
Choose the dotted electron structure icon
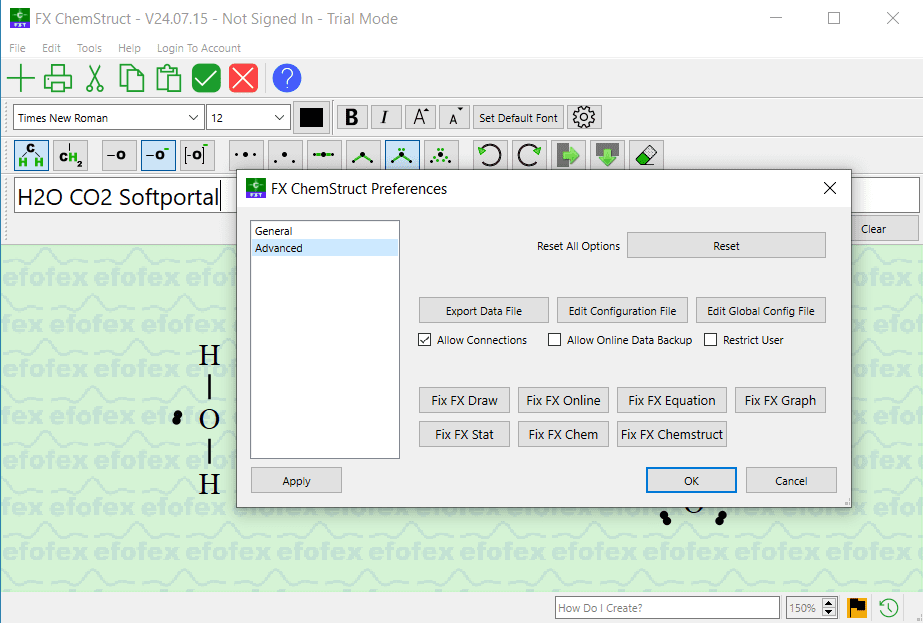tap(441, 155)
